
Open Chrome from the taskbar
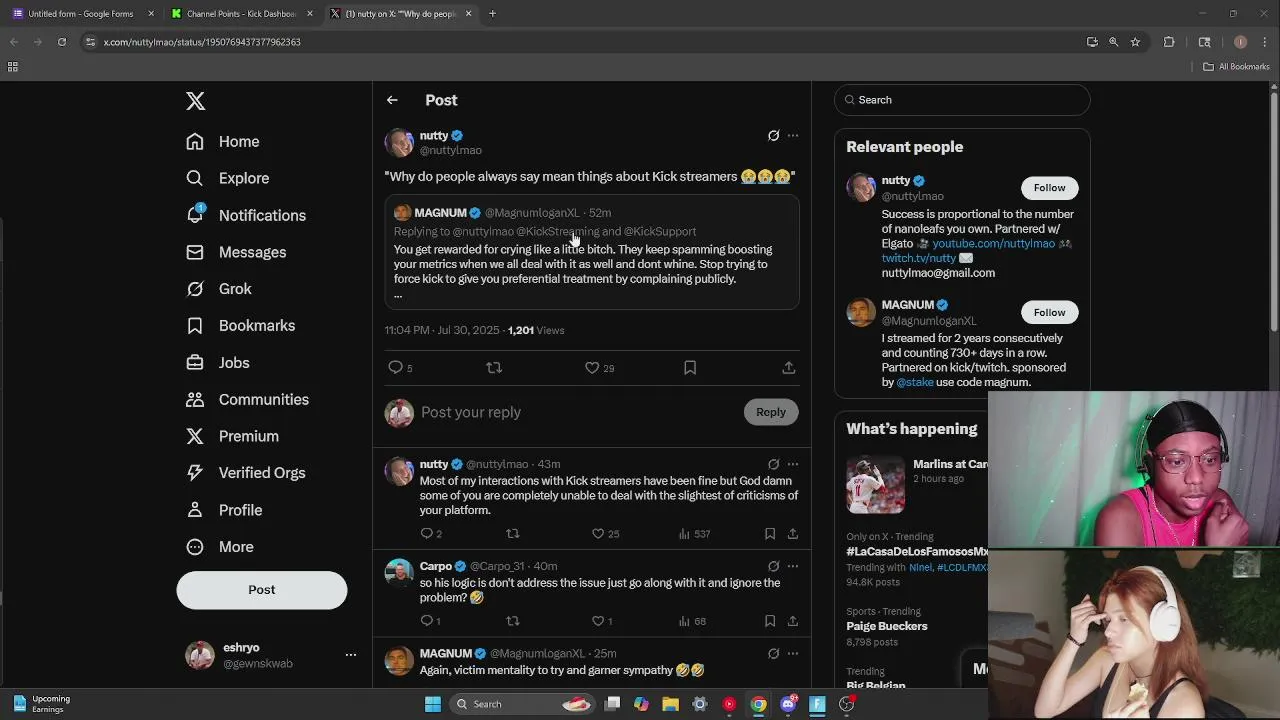759,704
